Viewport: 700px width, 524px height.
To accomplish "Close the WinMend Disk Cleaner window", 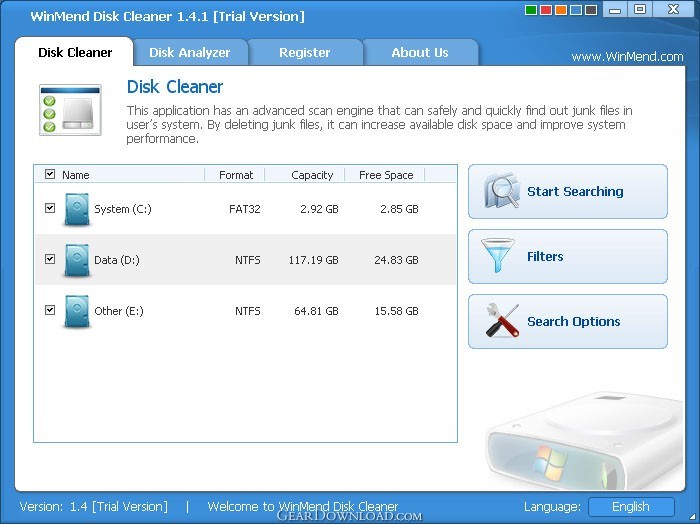I will click(x=673, y=9).
